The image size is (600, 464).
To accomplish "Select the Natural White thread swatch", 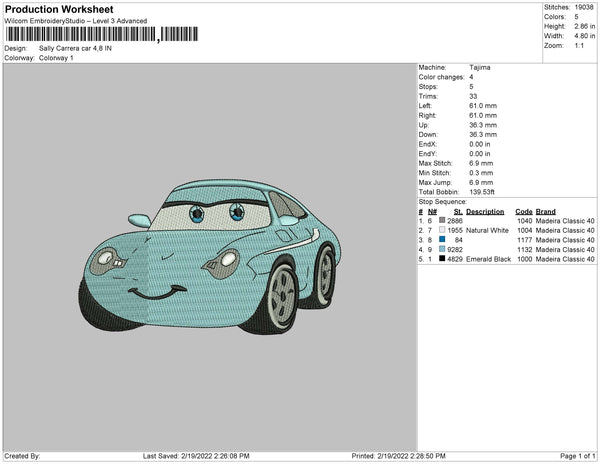I will coord(441,231).
